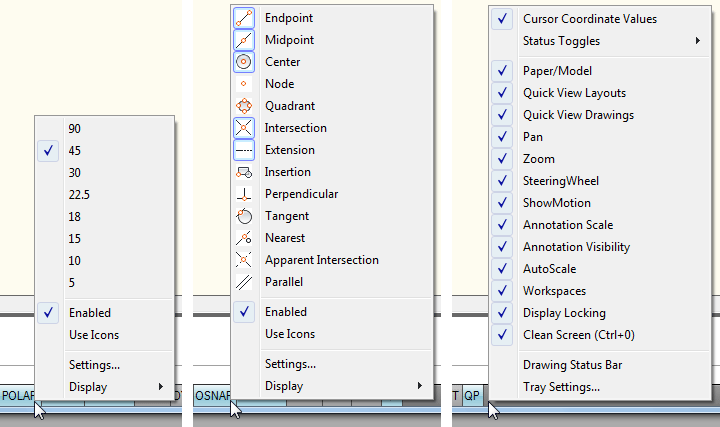
Task: Click the Parallel snap icon
Action: [244, 282]
